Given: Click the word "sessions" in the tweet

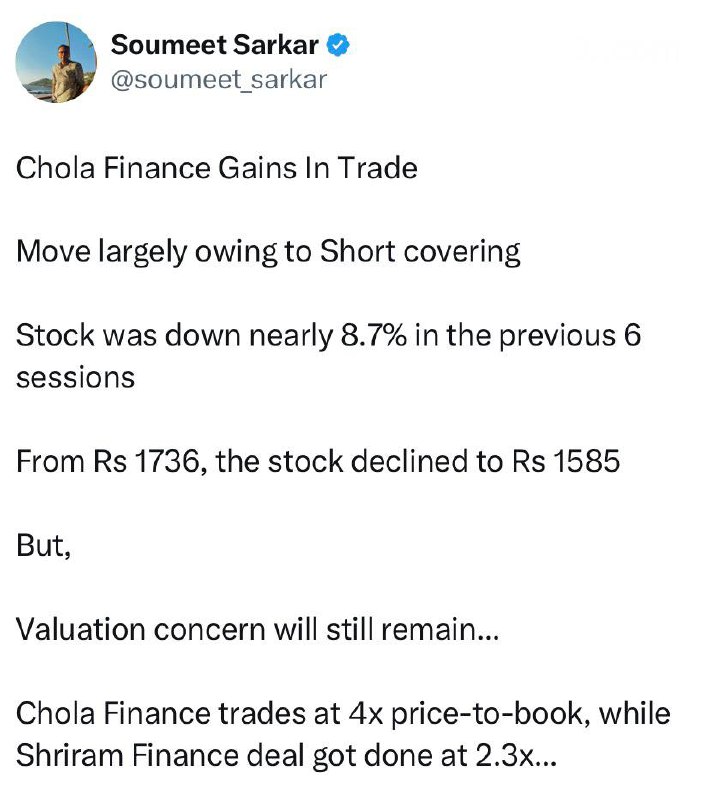Looking at the screenshot, I should point(74,378).
